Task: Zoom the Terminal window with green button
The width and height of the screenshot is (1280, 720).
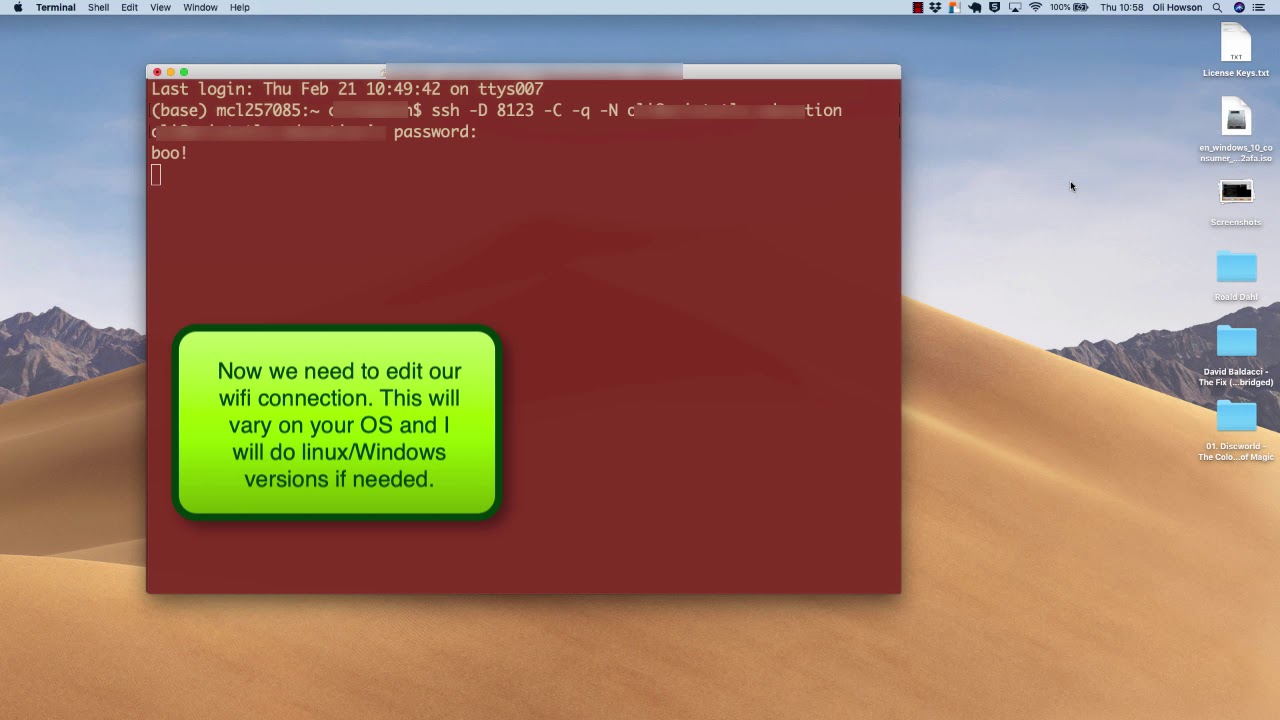Action: (184, 72)
